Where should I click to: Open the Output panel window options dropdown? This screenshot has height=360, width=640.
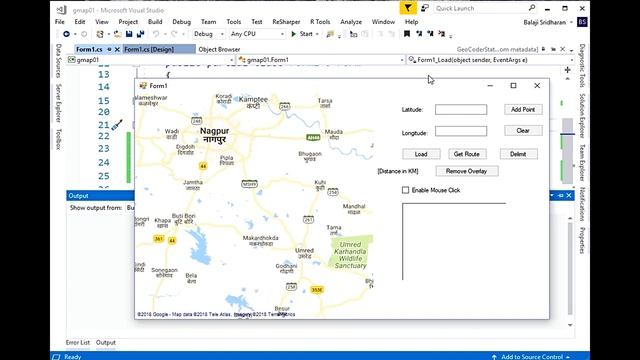pyautogui.click(x=552, y=196)
